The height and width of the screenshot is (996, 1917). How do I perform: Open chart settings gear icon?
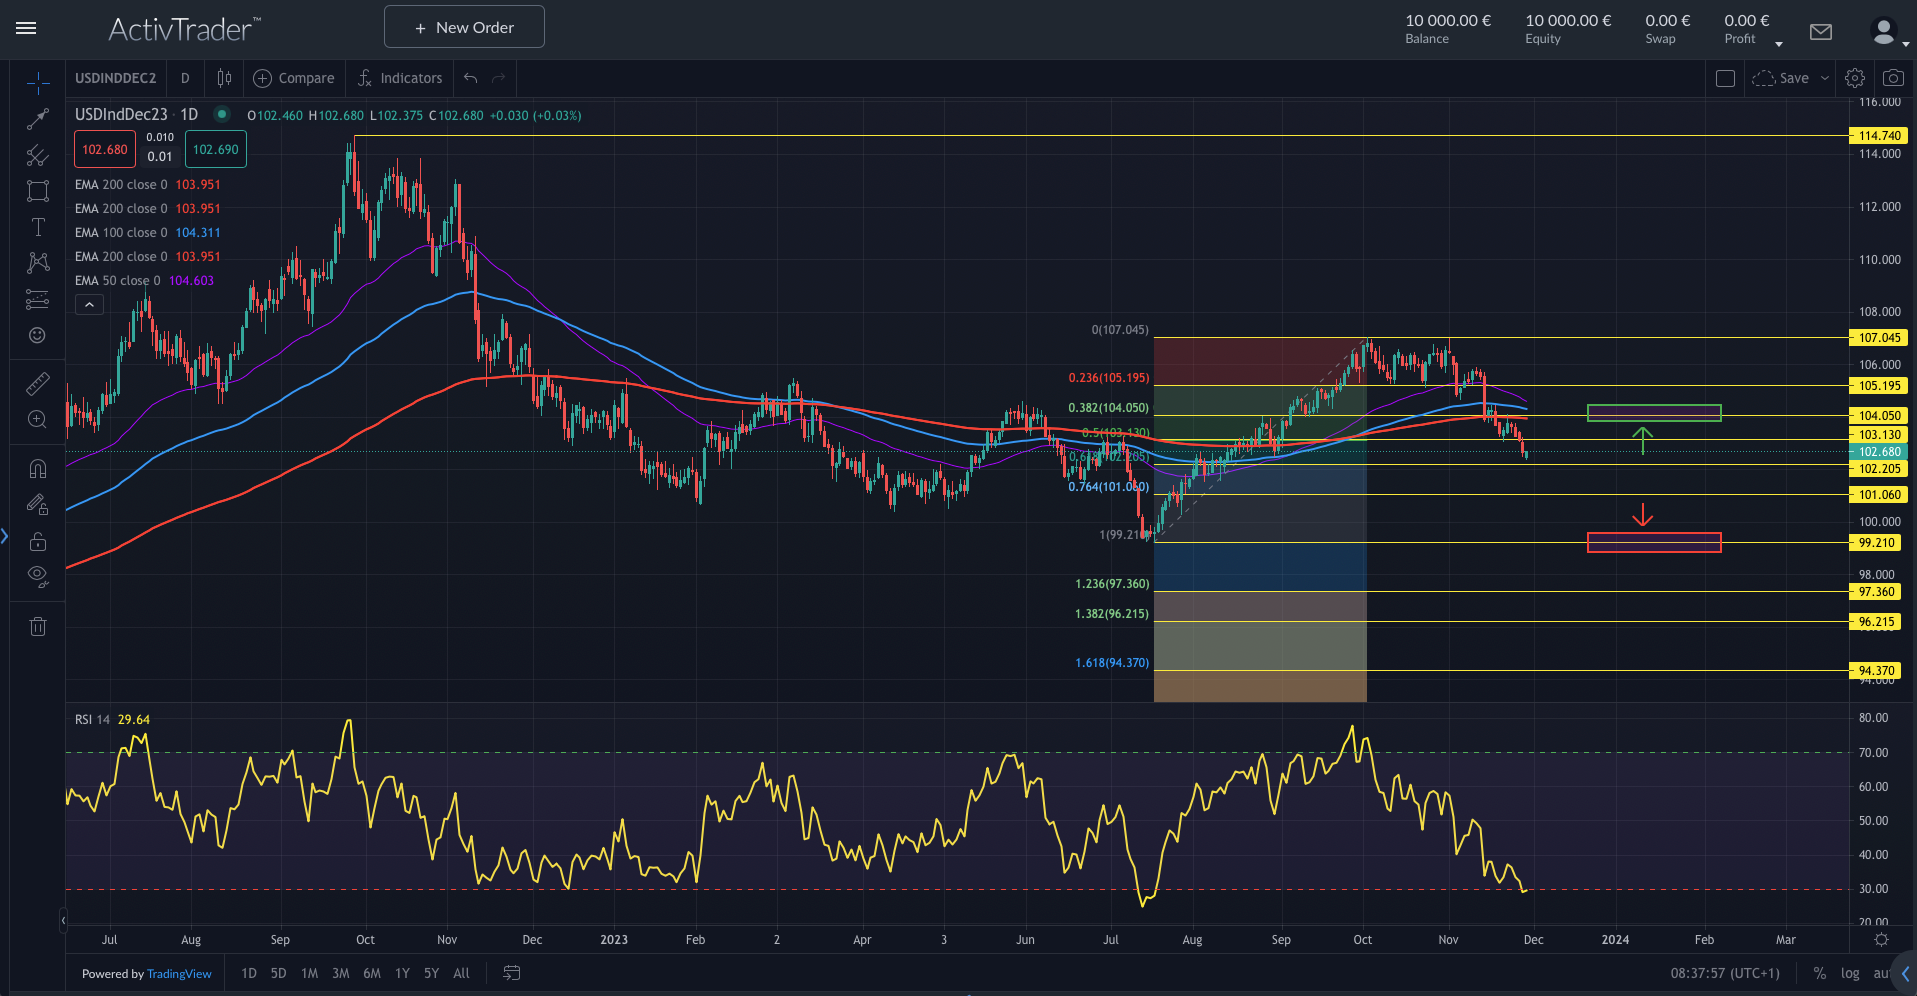(1855, 78)
